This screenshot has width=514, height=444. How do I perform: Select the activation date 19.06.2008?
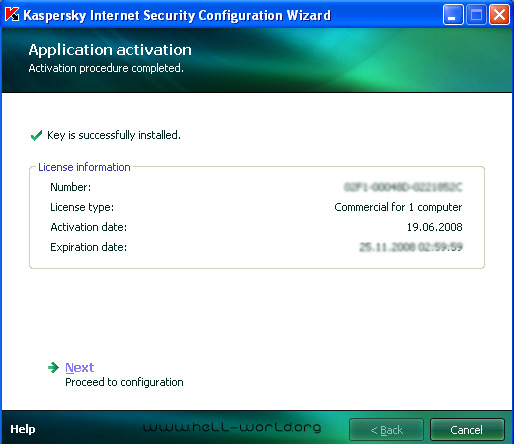coord(434,227)
